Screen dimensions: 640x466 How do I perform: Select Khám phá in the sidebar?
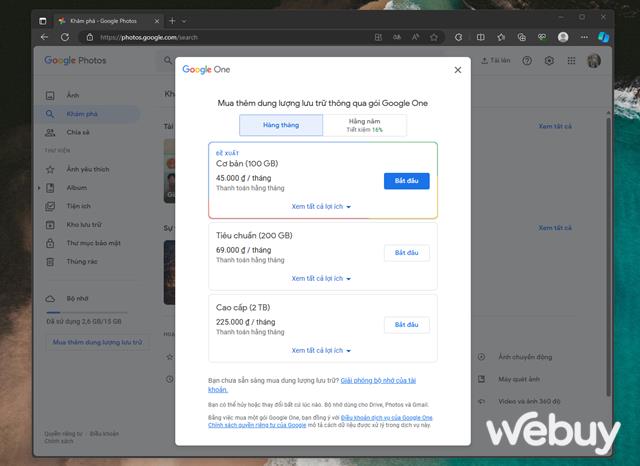pos(88,114)
